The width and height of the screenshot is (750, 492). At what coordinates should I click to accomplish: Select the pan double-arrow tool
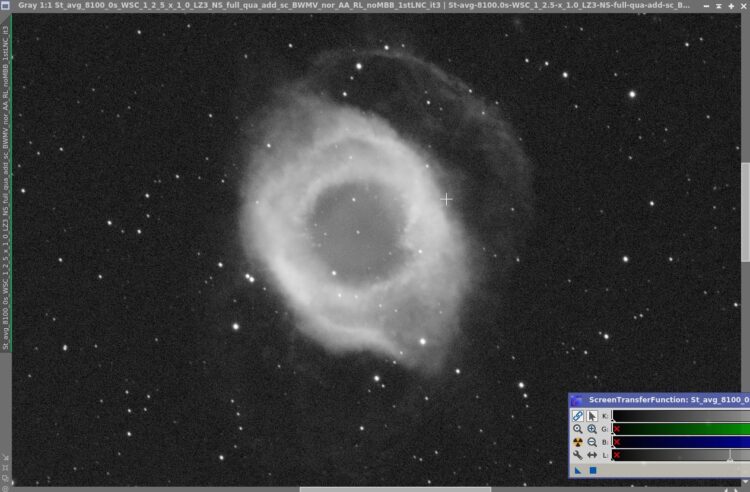coord(592,455)
